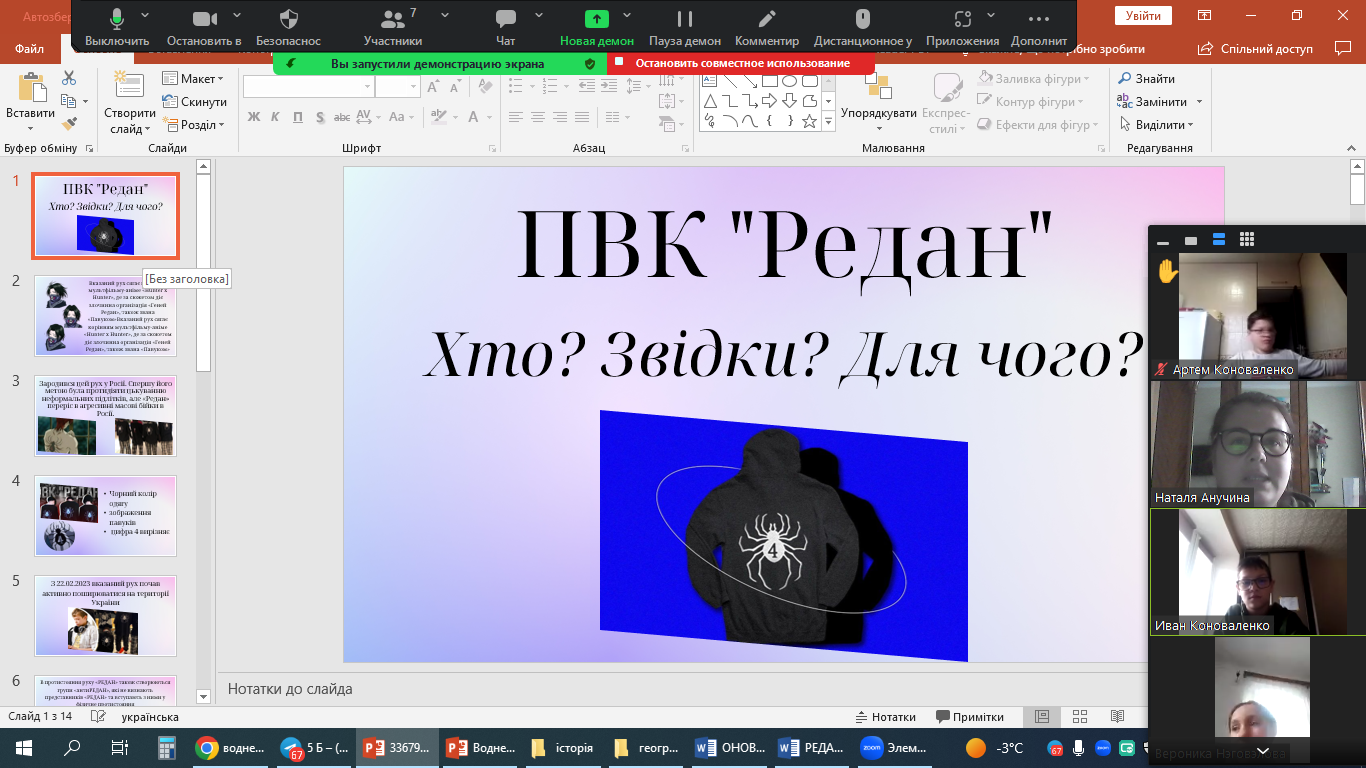1366x768 pixels.
Task: Open the Zoom Участники panel
Action: [392, 27]
